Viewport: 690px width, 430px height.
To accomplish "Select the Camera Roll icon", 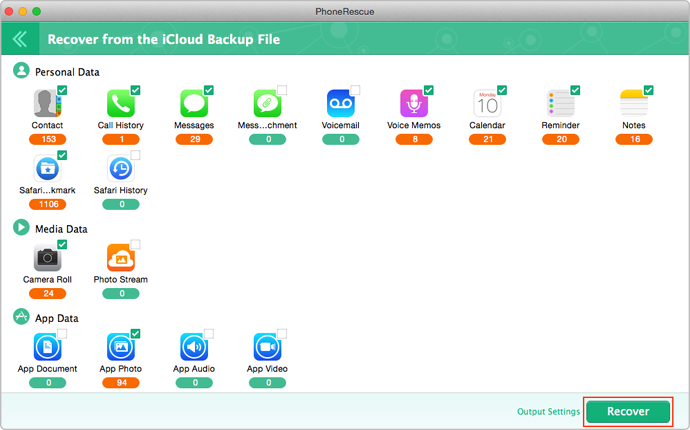I will point(47,257).
